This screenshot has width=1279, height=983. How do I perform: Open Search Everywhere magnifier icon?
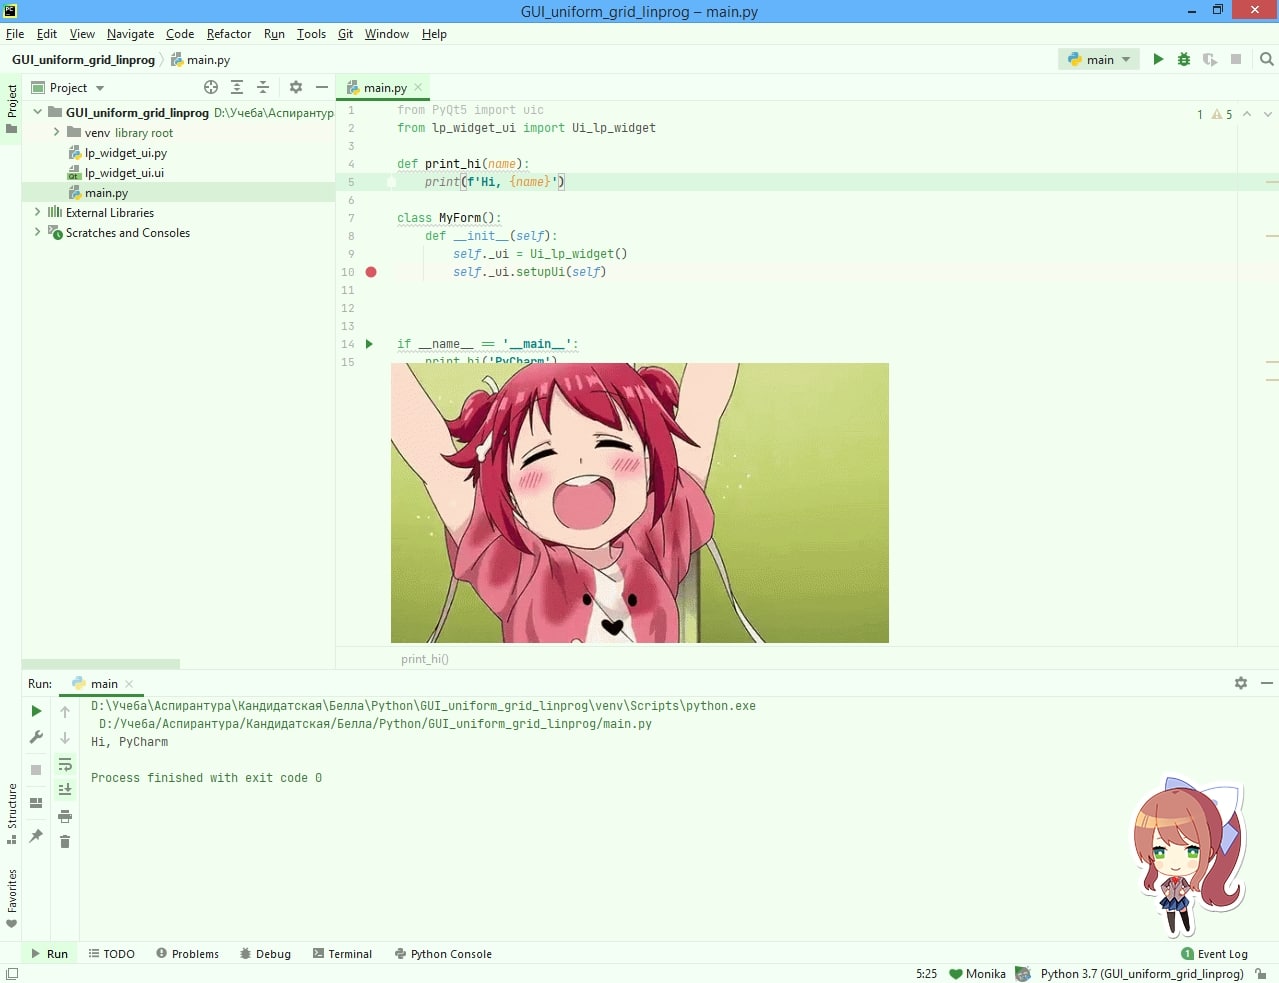pos(1267,60)
